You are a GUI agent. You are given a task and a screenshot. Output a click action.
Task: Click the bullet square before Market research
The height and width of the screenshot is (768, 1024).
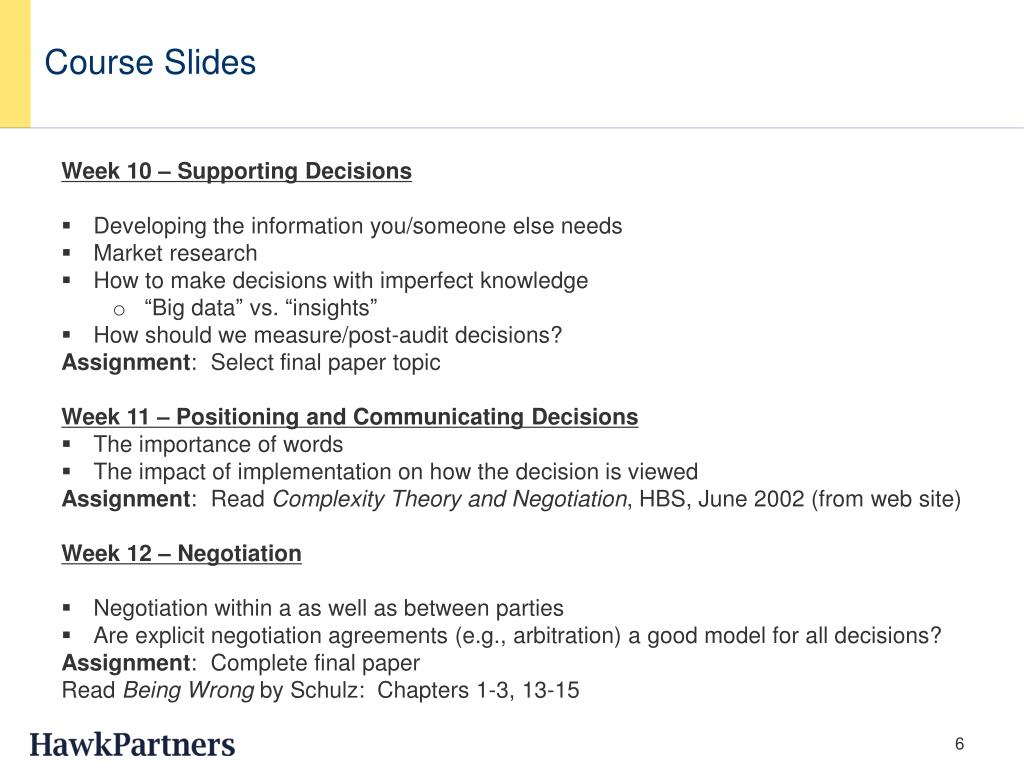pos(67,254)
